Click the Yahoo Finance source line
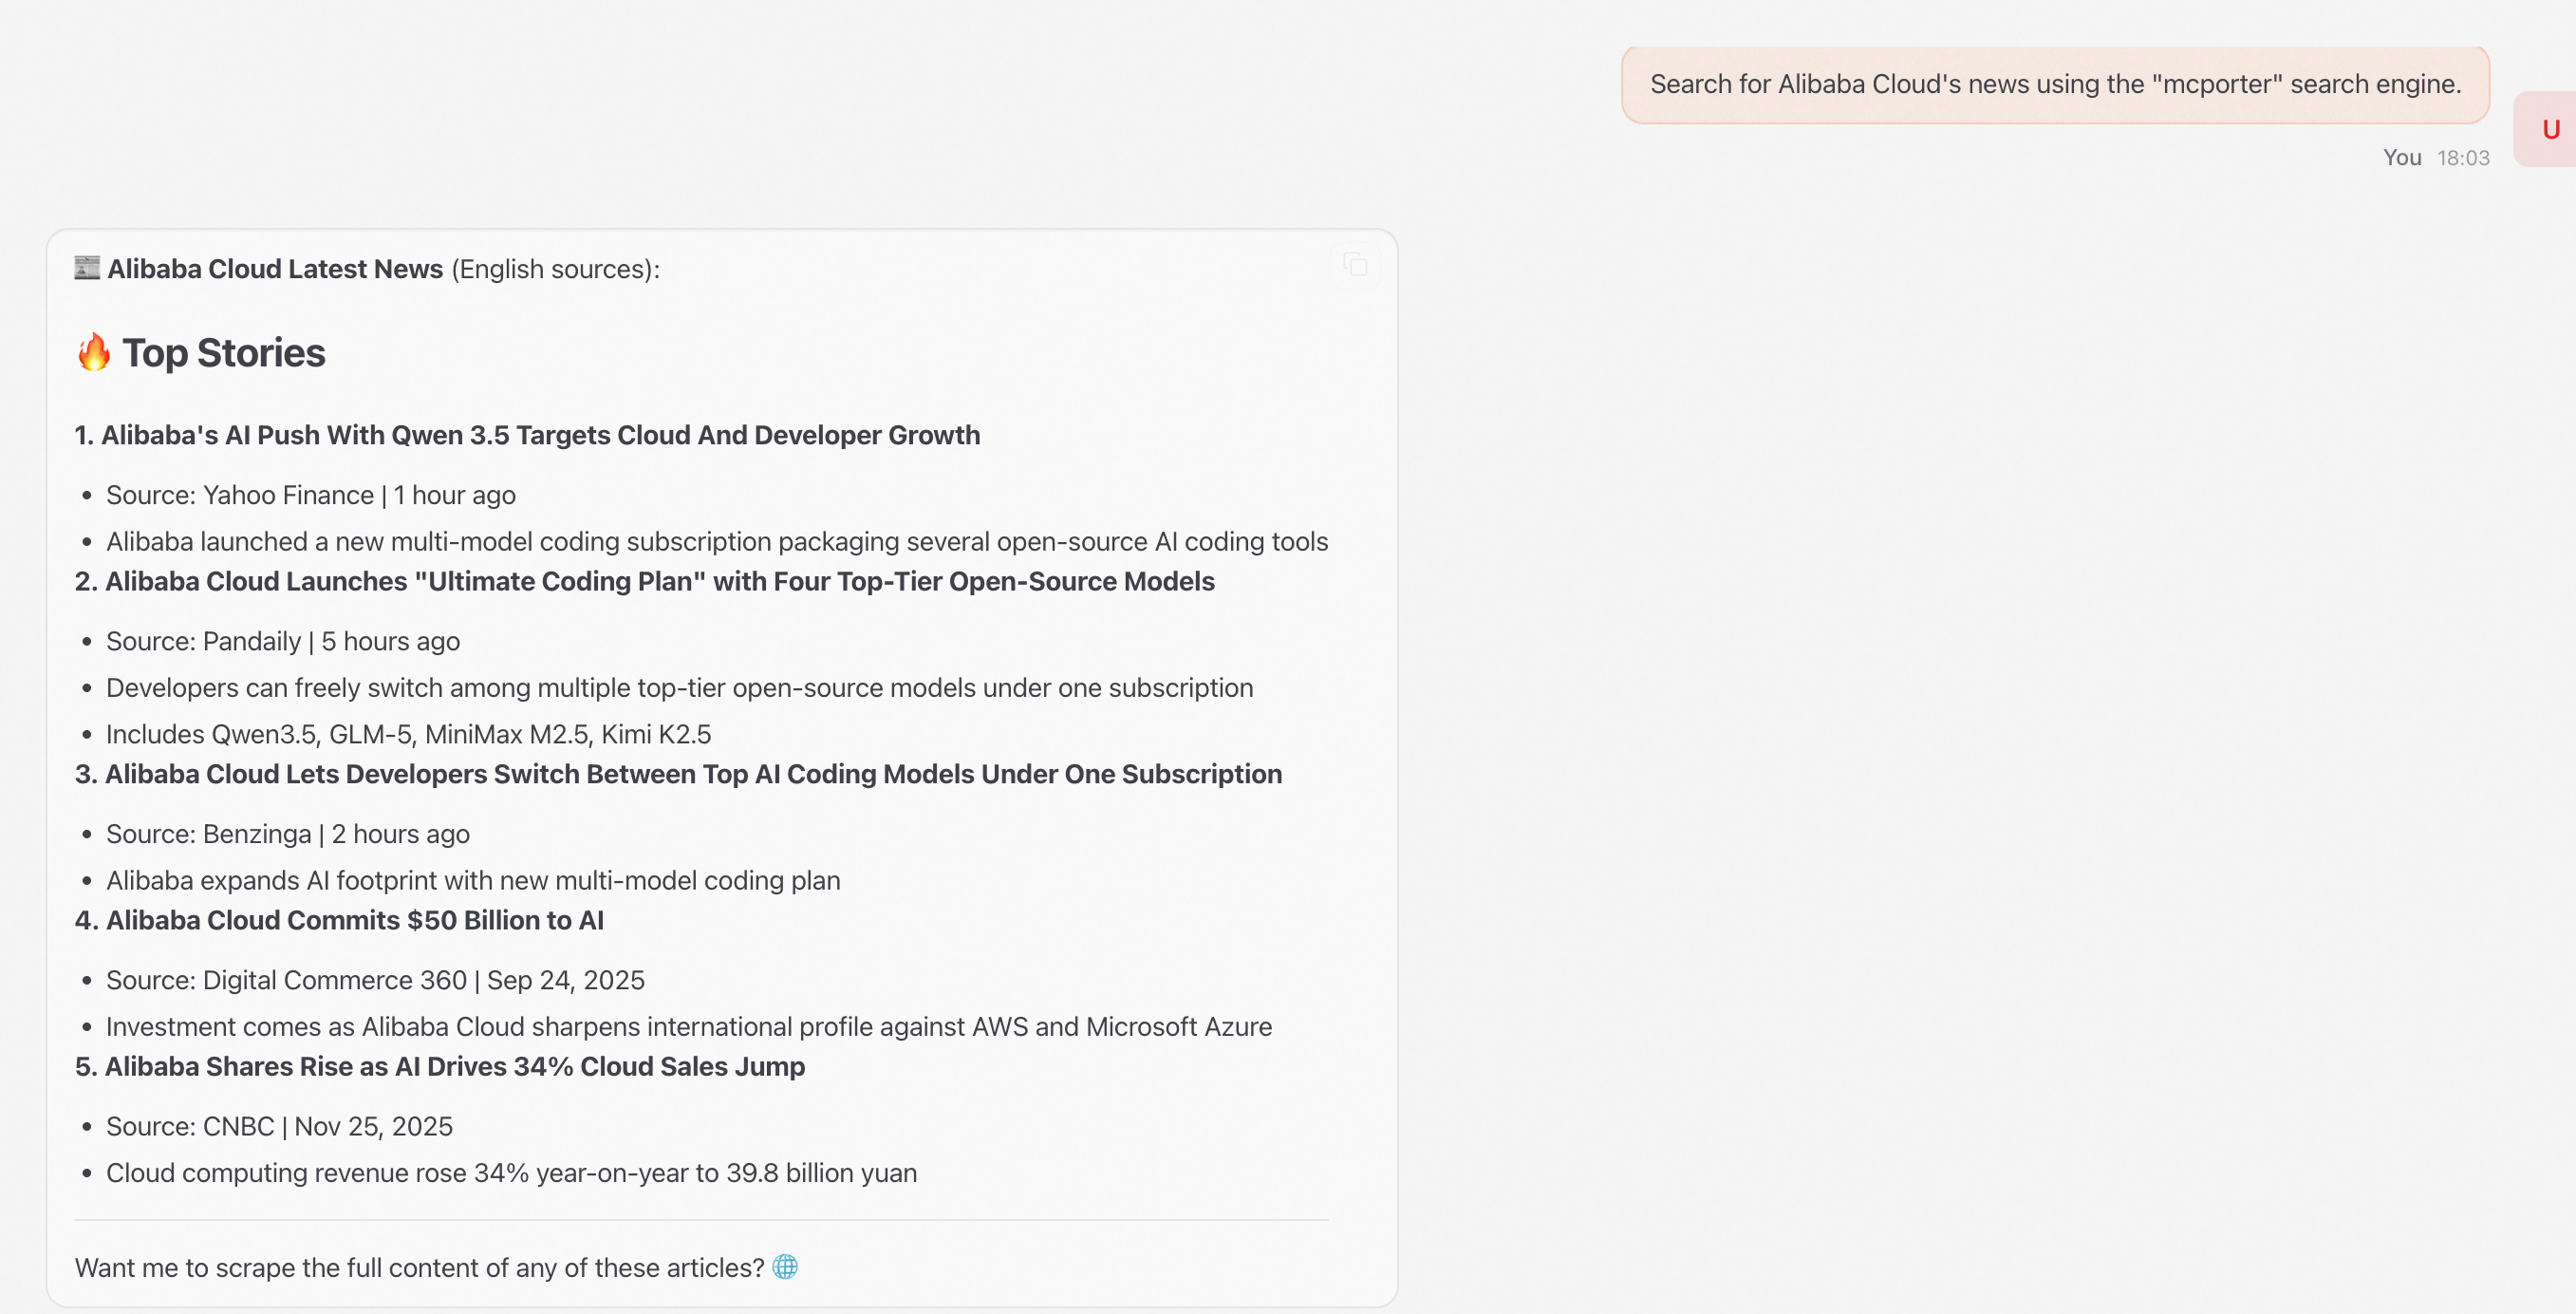 pyautogui.click(x=311, y=495)
